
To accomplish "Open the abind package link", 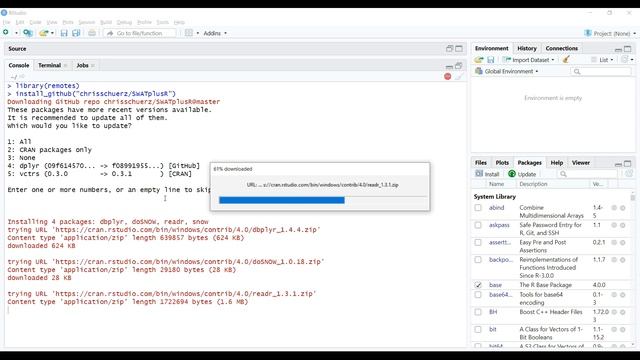I will point(497,208).
